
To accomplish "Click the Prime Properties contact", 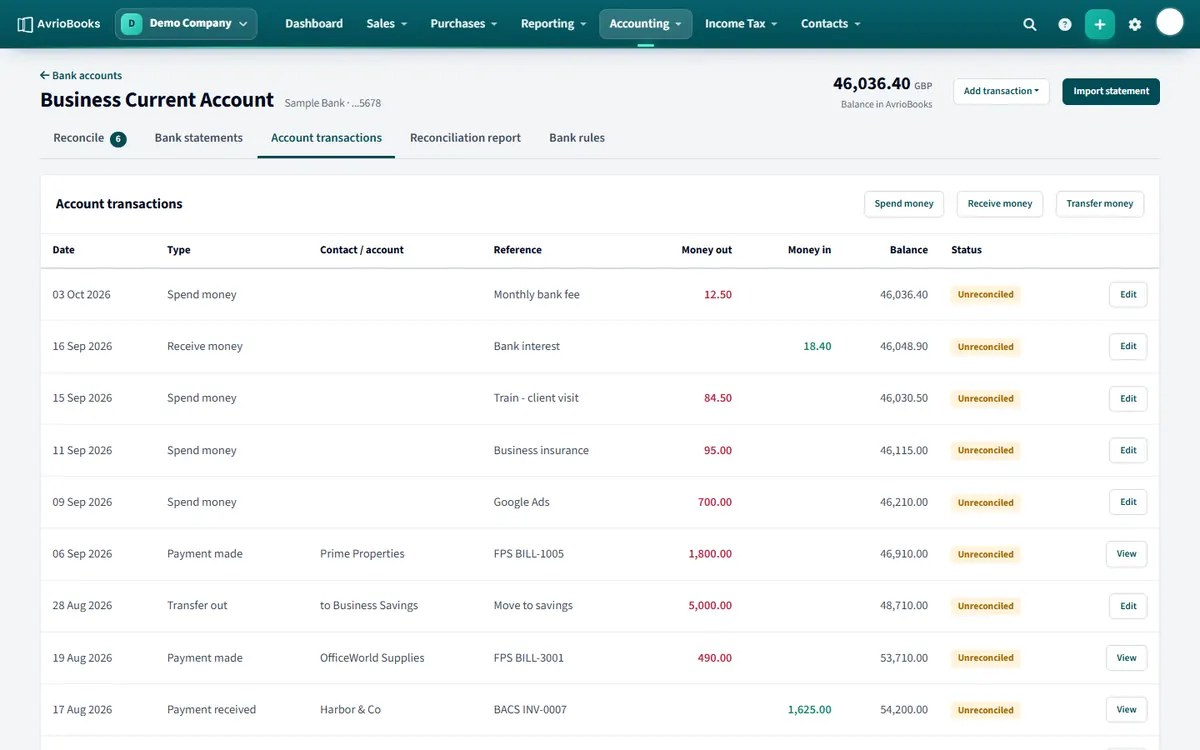I will pyautogui.click(x=362, y=554).
